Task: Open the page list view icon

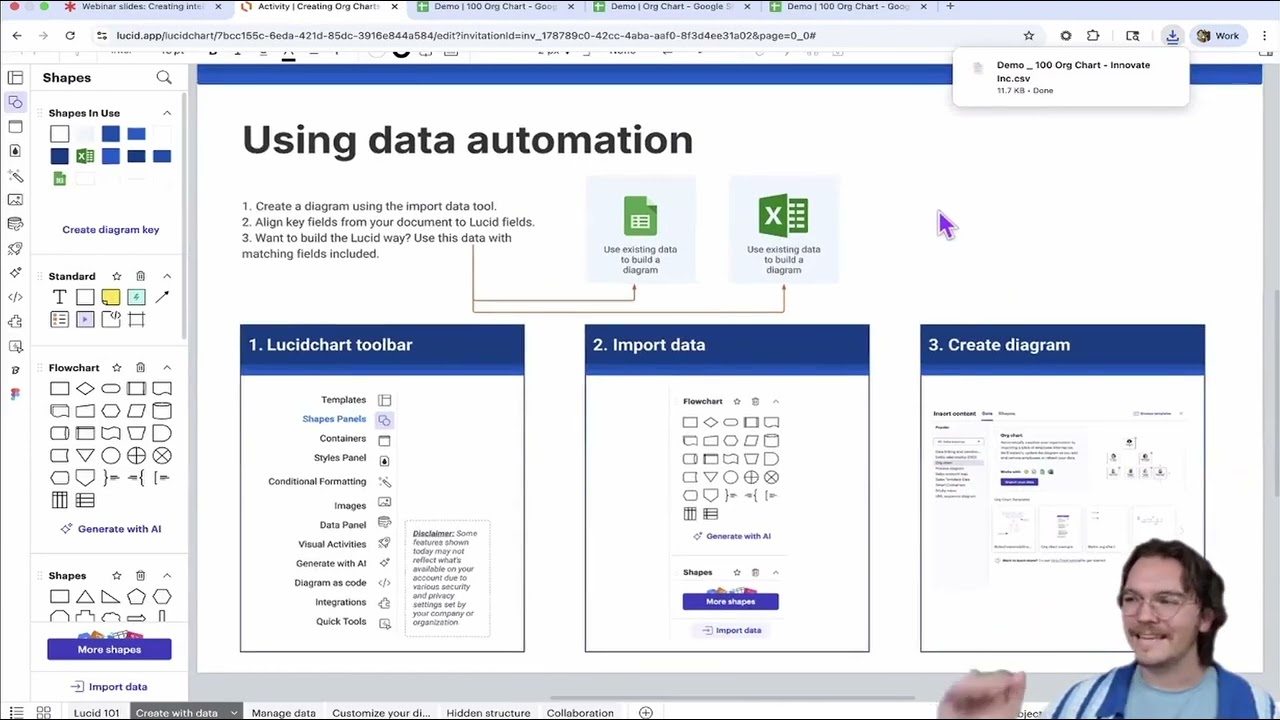Action: pos(16,713)
